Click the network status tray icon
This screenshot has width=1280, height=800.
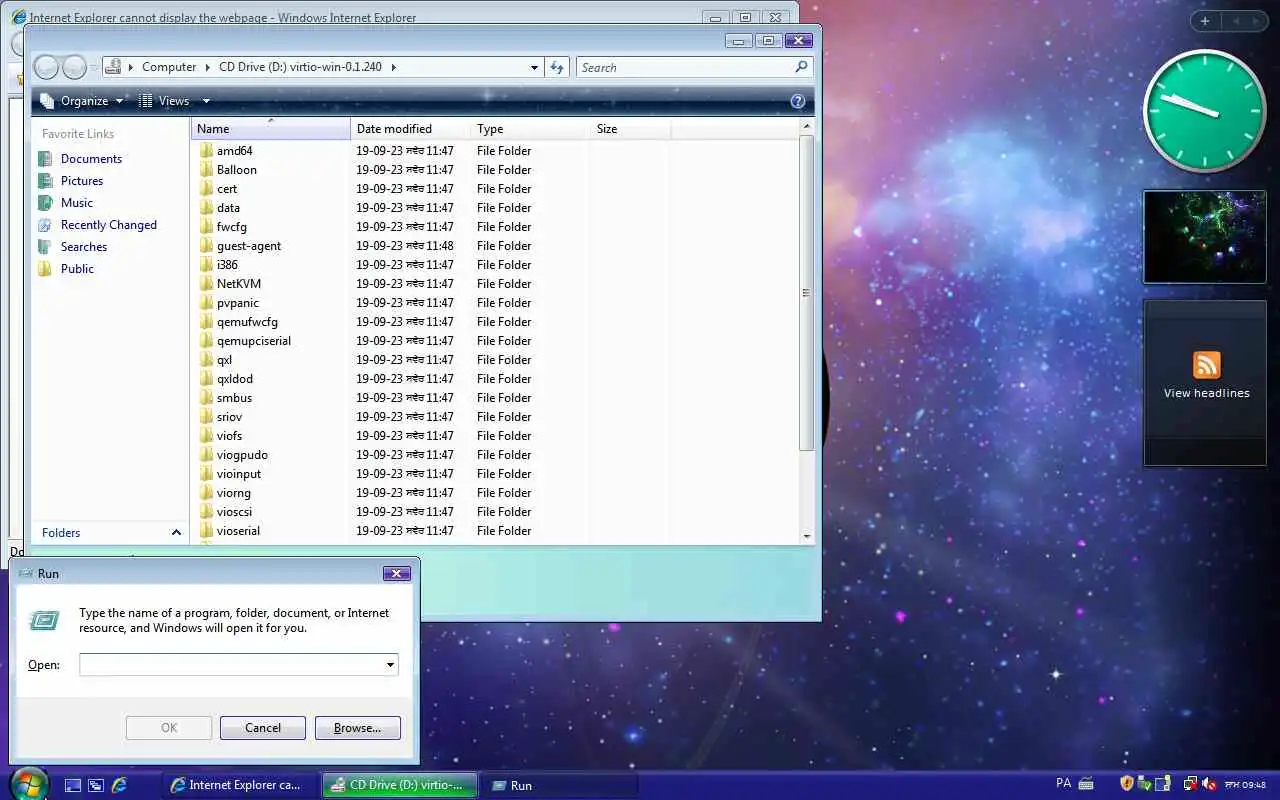coord(1190,784)
